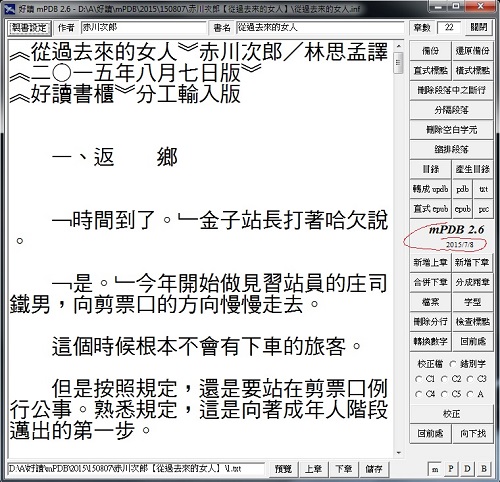Toggle the B mode button
The width and height of the screenshot is (500, 482).
[484, 469]
